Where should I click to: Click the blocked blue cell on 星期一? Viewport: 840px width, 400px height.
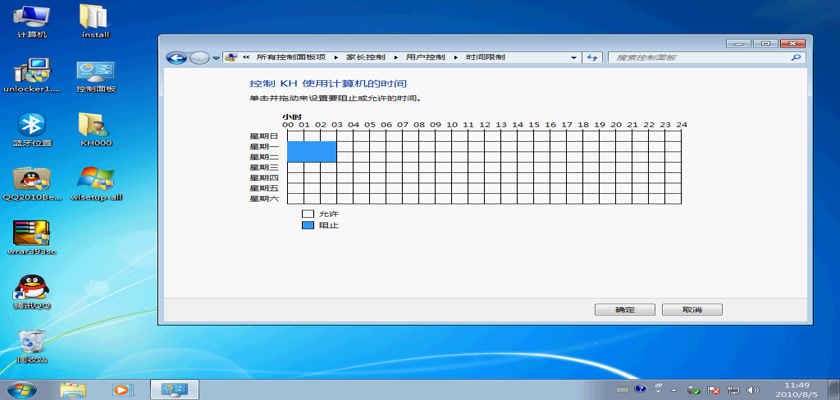(x=311, y=146)
